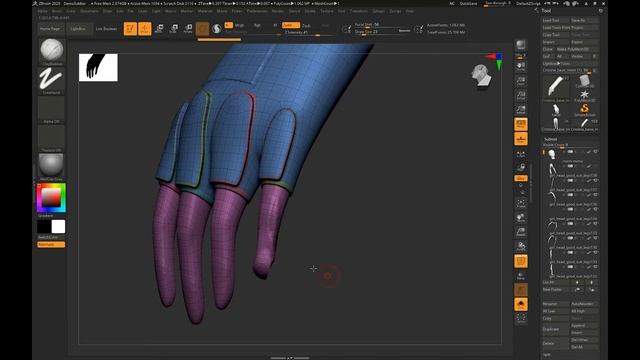Click the Live Boolean button
640x360 pixels.
107,29
